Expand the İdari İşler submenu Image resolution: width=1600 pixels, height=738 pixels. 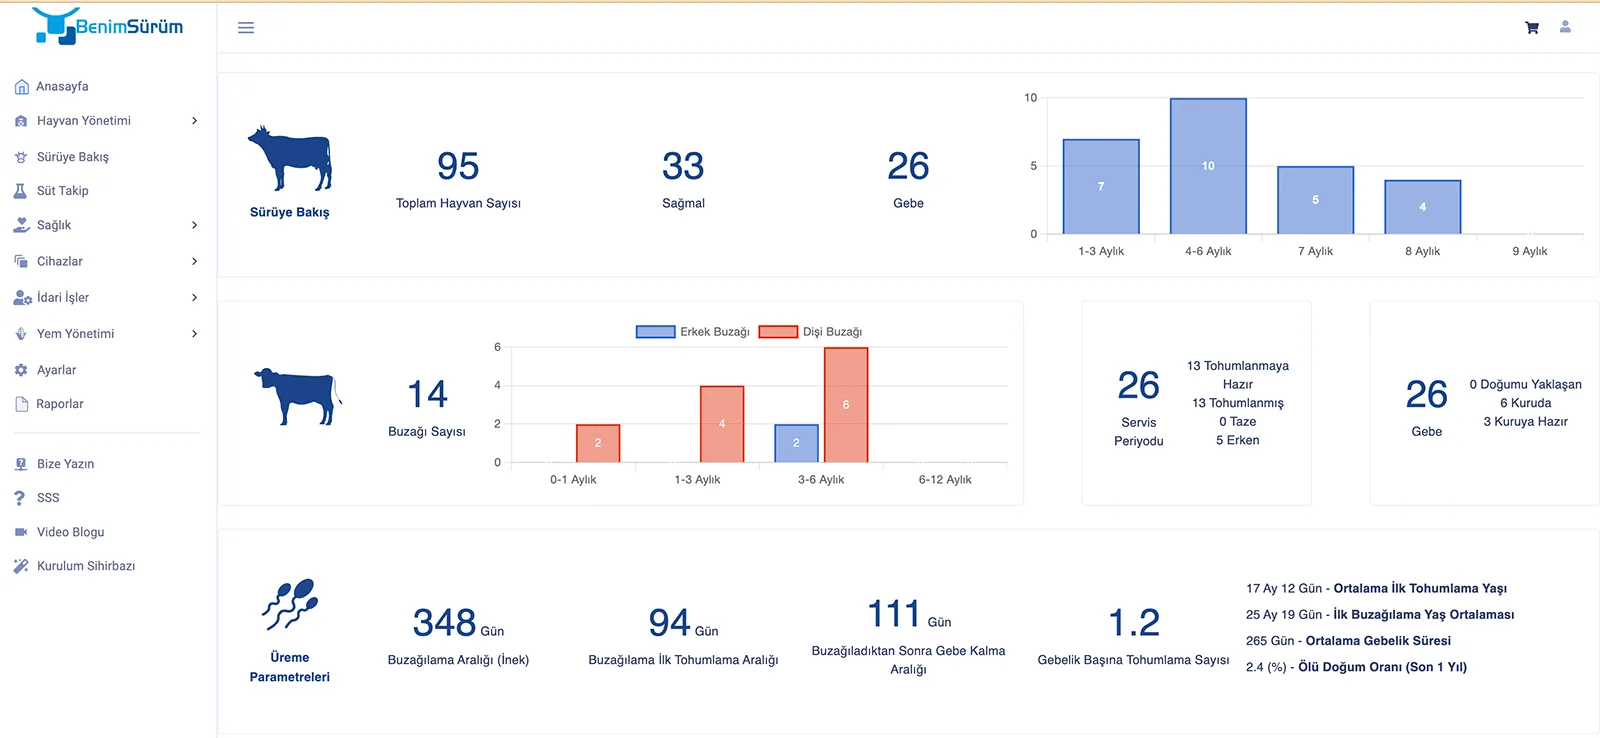[194, 297]
